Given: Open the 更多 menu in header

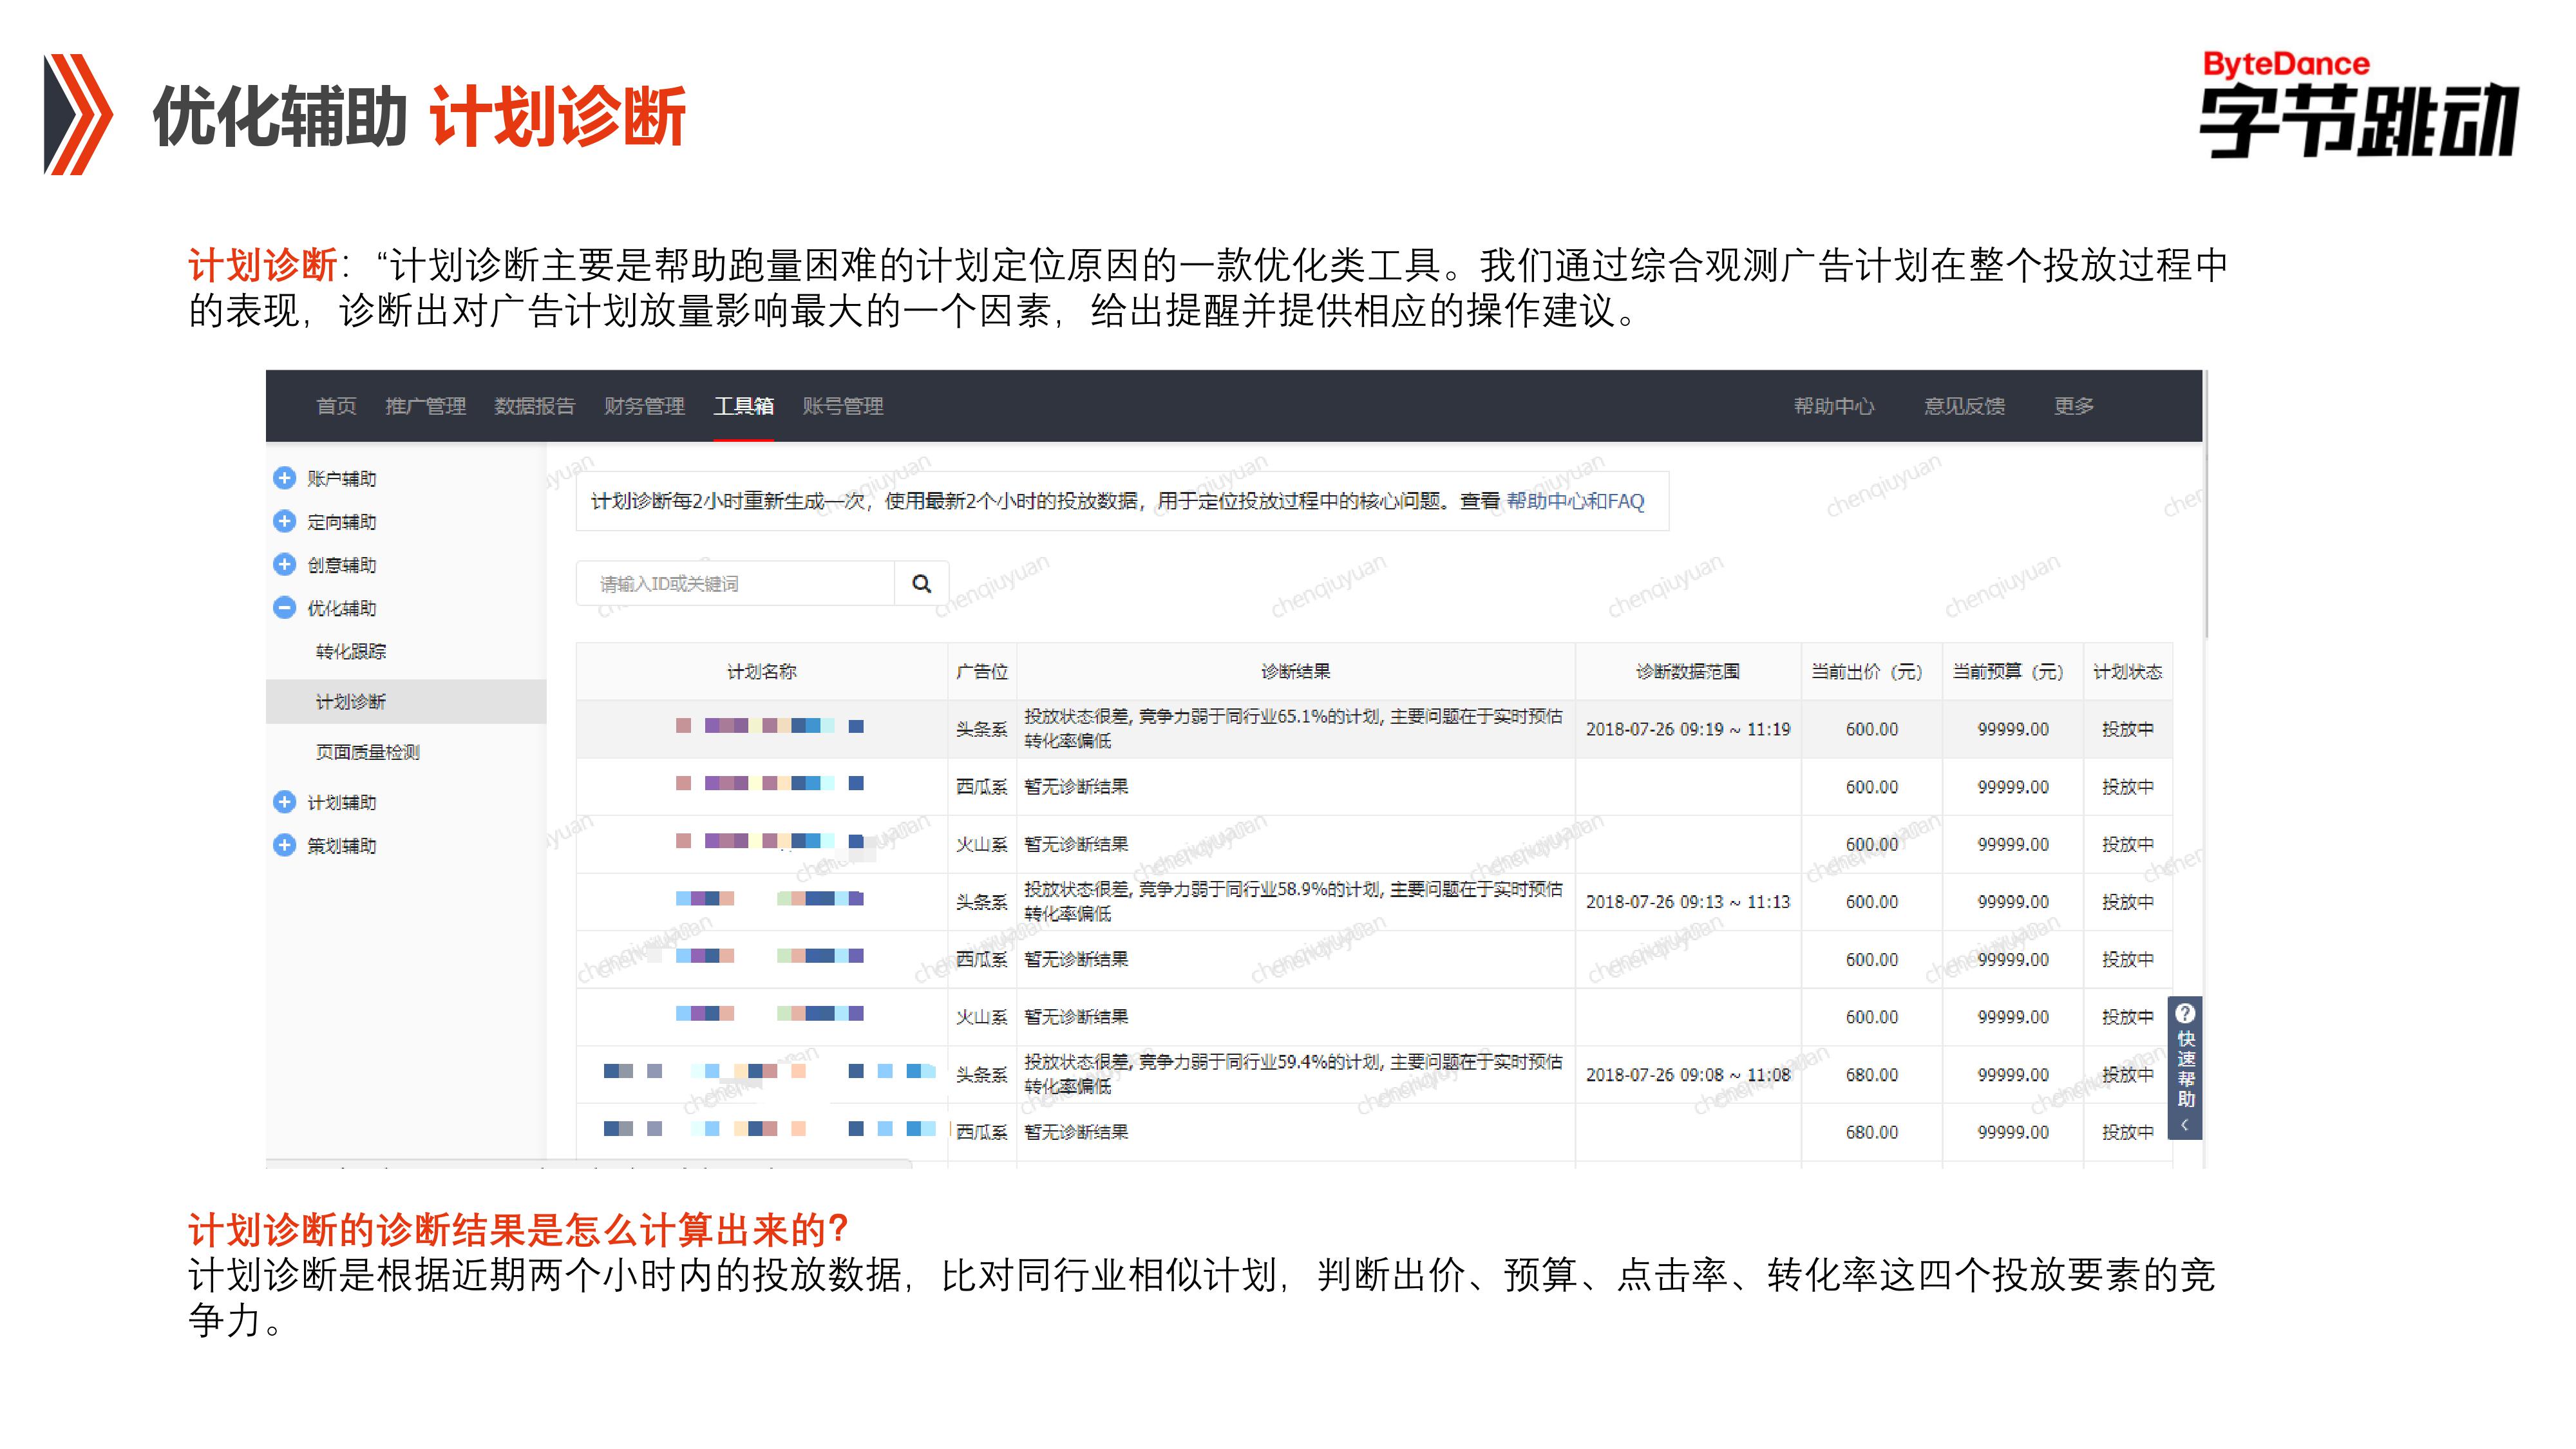Looking at the screenshot, I should coord(2073,406).
